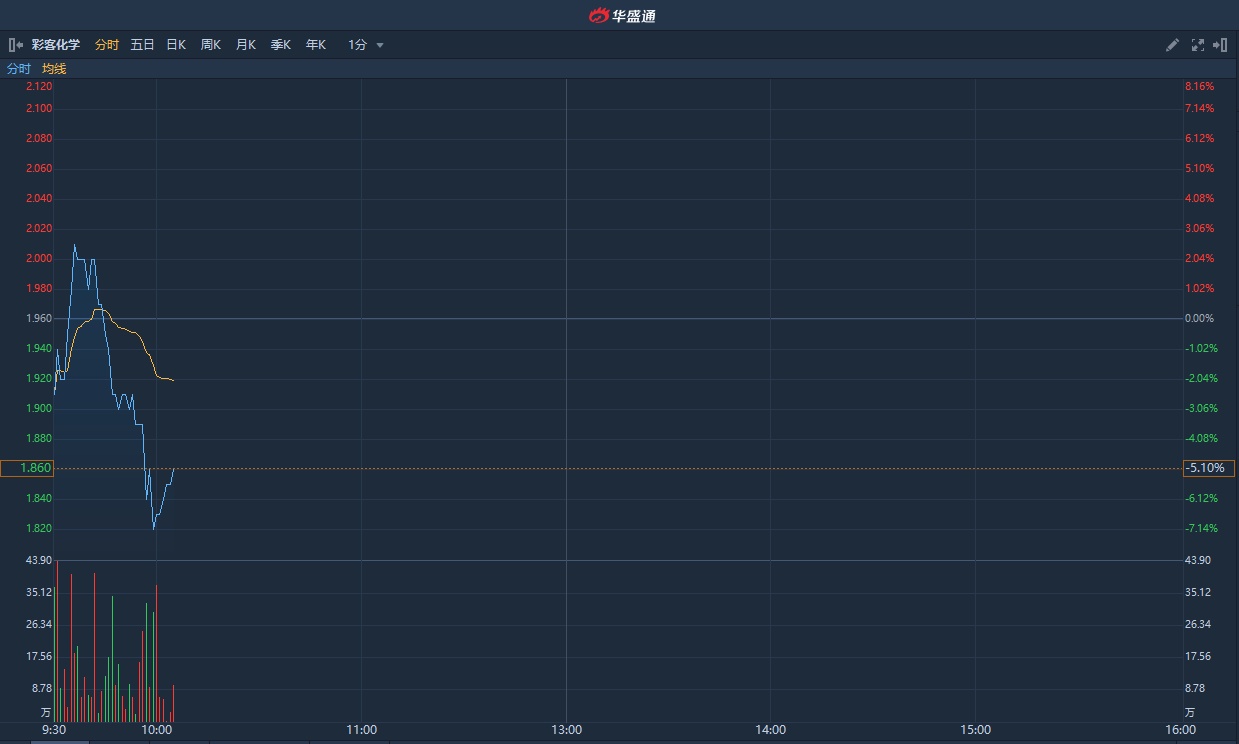Switch to 年K chart
This screenshot has width=1239, height=744.
(316, 45)
